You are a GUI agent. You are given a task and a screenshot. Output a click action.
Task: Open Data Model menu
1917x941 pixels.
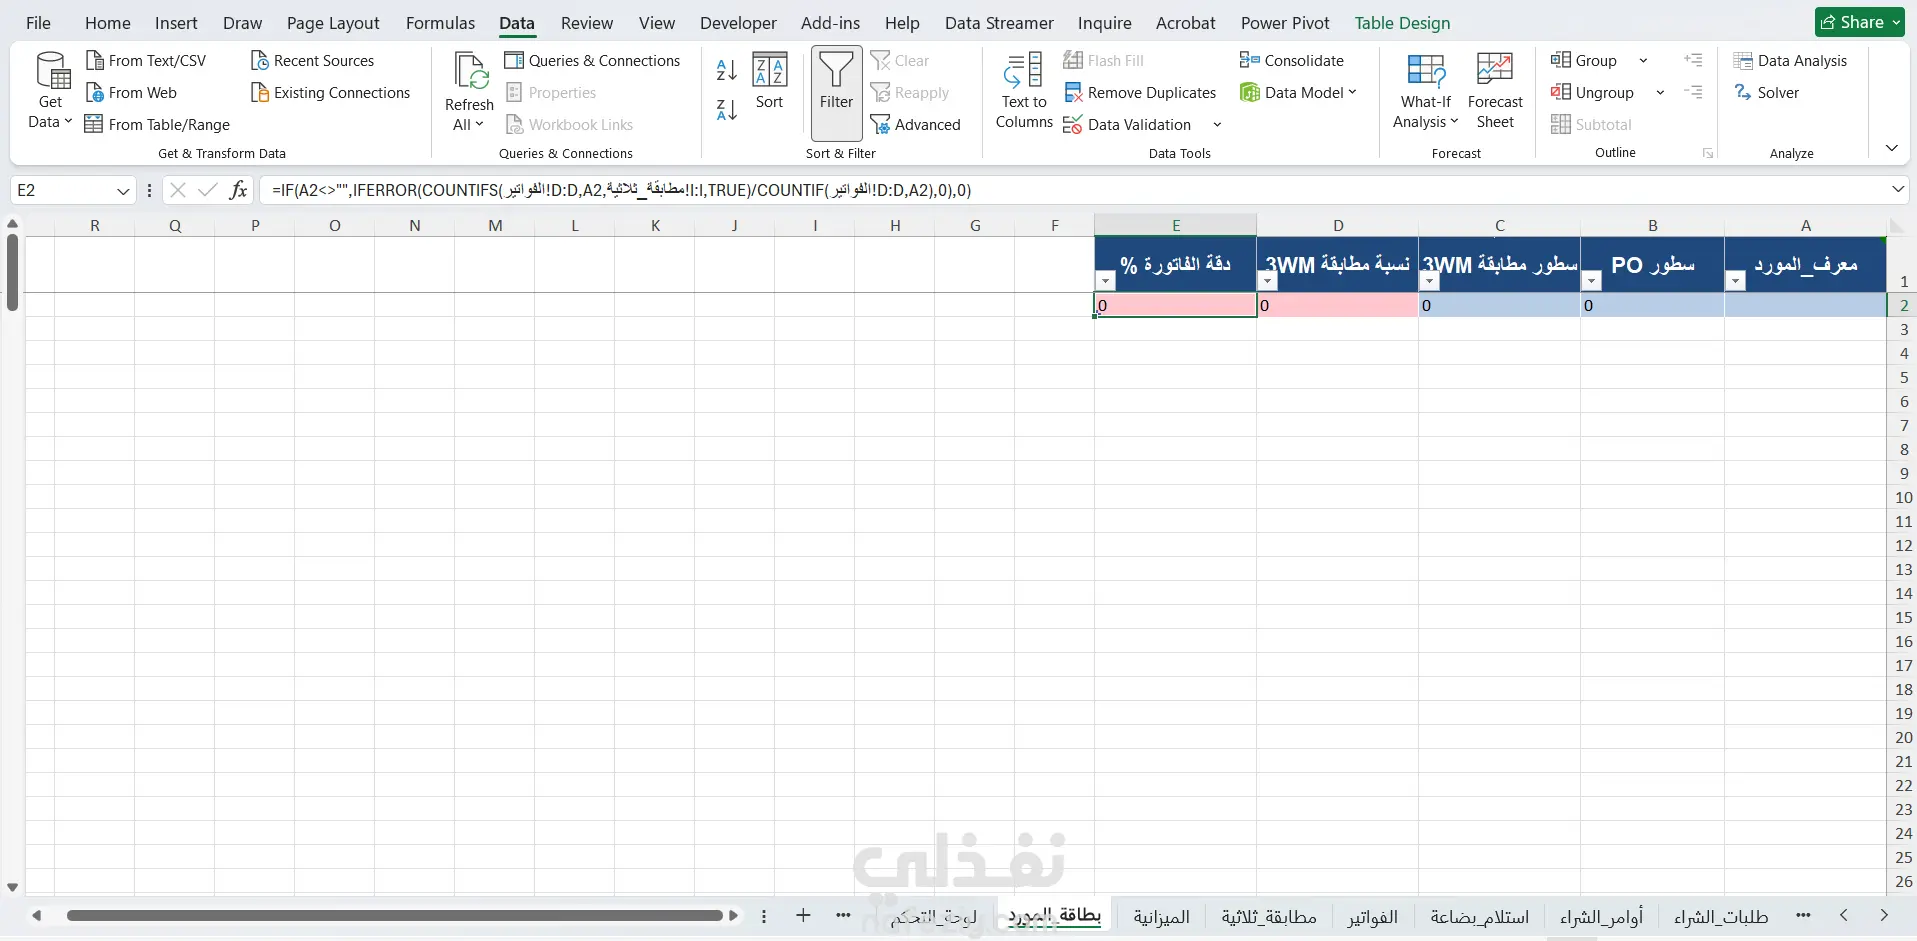[x=1298, y=92]
